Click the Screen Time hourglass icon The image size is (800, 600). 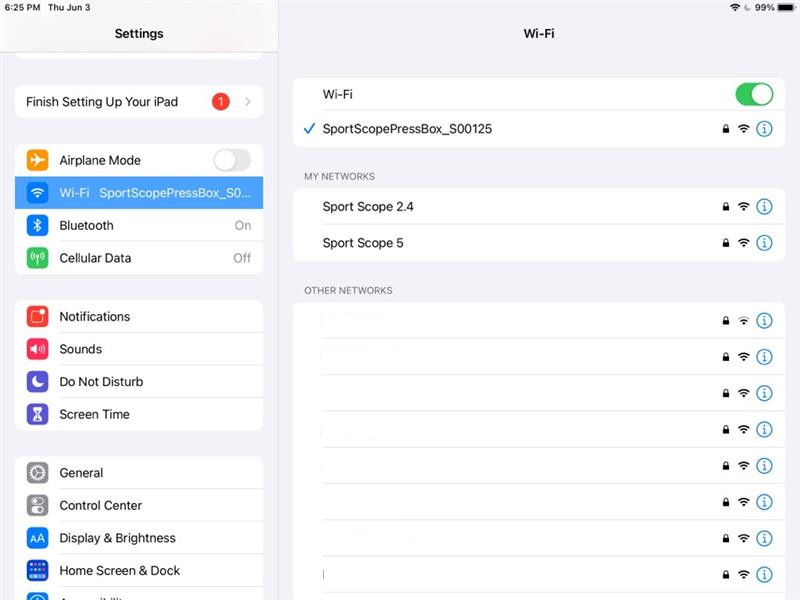click(37, 414)
